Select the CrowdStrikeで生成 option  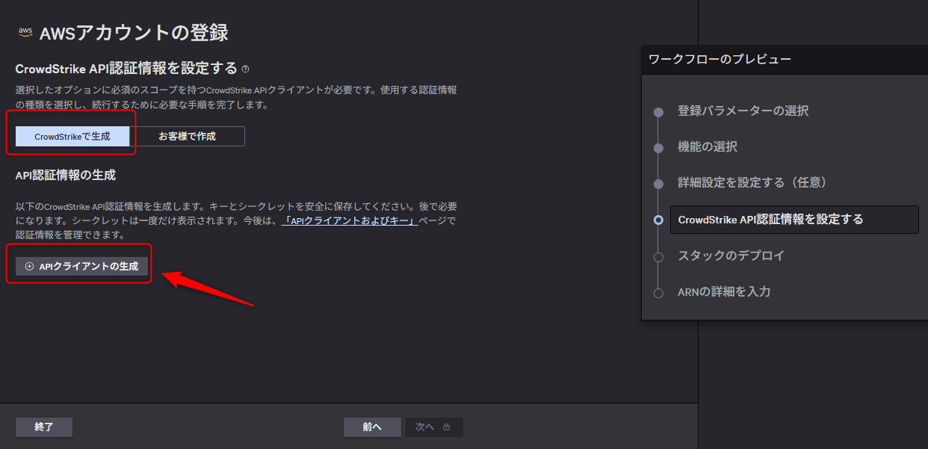coord(73,136)
